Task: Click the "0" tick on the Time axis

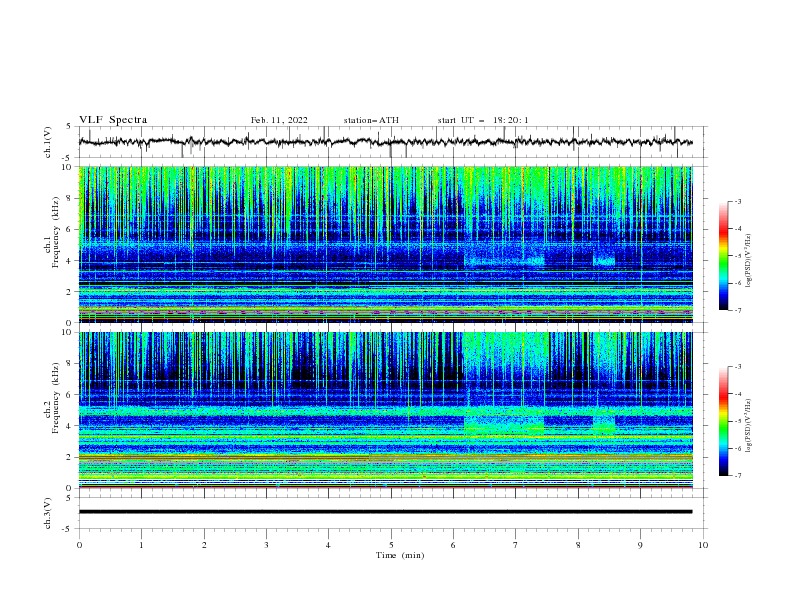Action: [x=79, y=545]
